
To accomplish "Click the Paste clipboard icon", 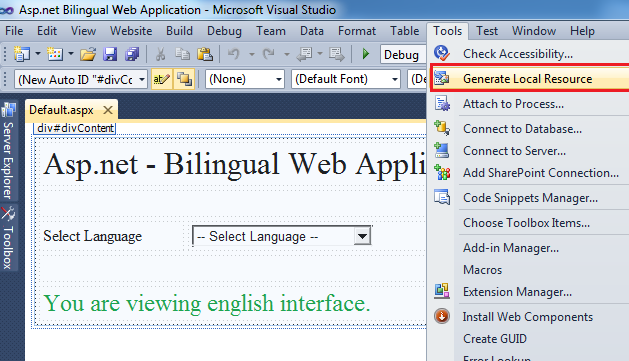I will tap(205, 54).
